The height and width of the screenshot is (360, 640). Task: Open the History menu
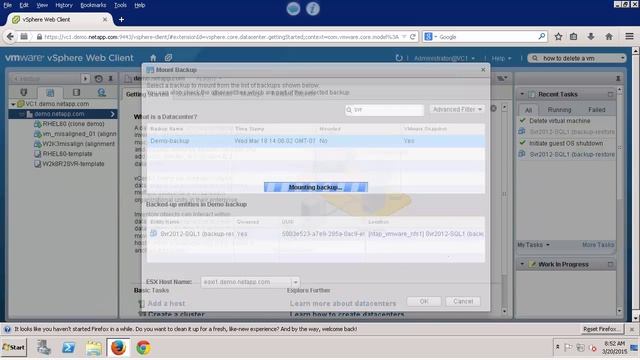coord(64,5)
